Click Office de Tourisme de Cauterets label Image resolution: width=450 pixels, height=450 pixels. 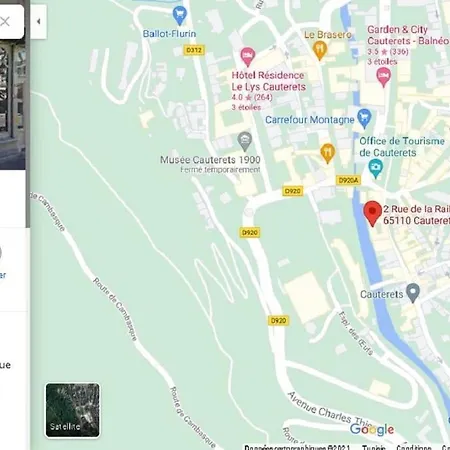[402, 147]
